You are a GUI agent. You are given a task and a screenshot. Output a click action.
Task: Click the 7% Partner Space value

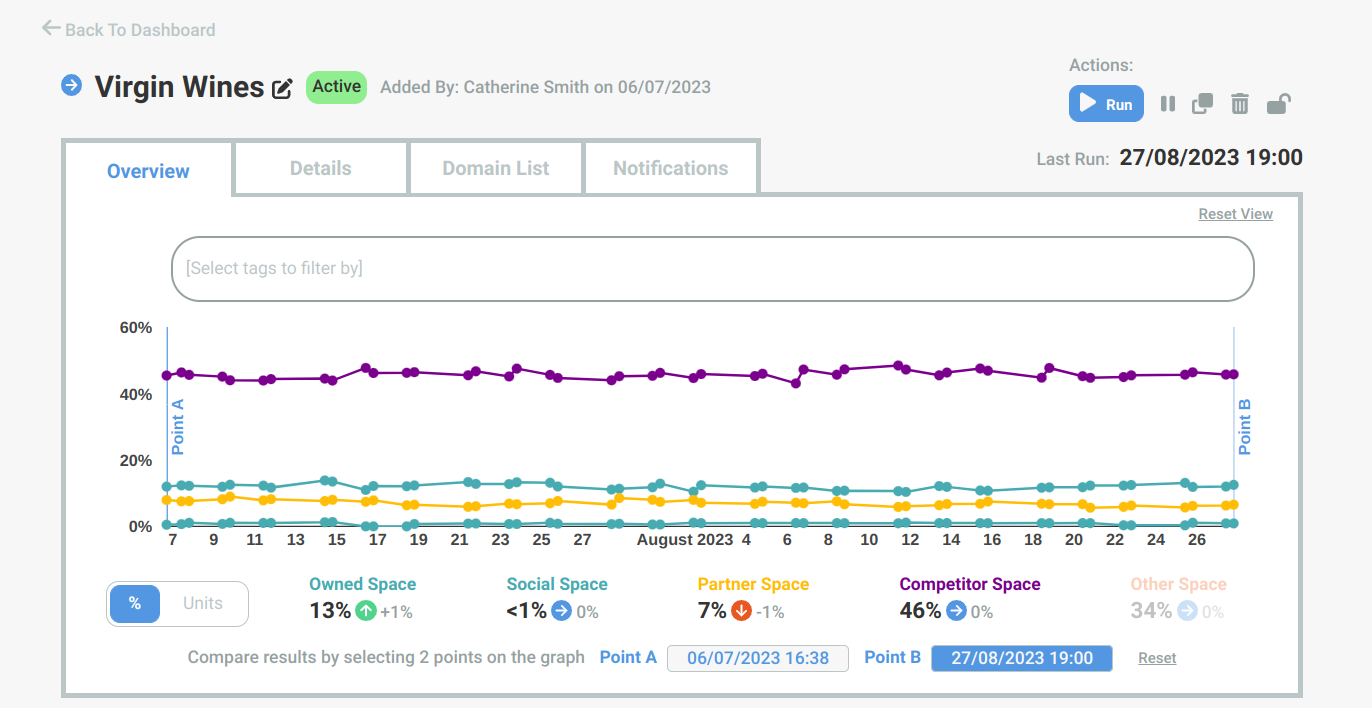point(712,610)
